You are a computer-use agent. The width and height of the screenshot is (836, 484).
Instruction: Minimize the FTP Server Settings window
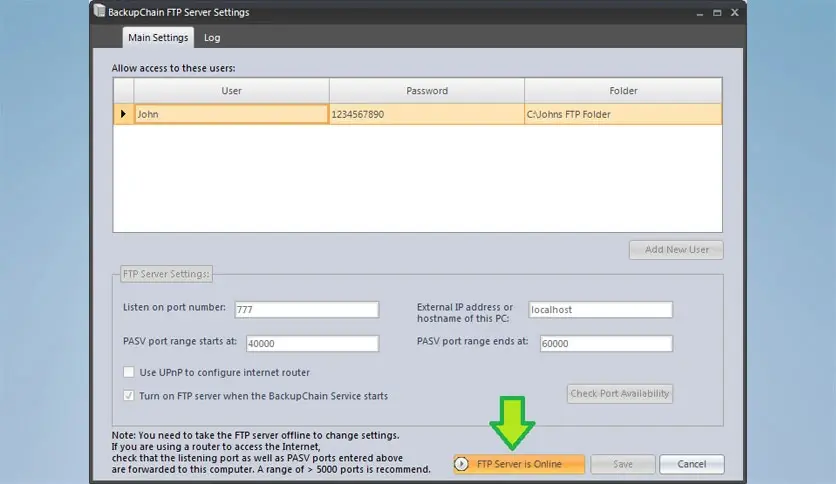[700, 13]
